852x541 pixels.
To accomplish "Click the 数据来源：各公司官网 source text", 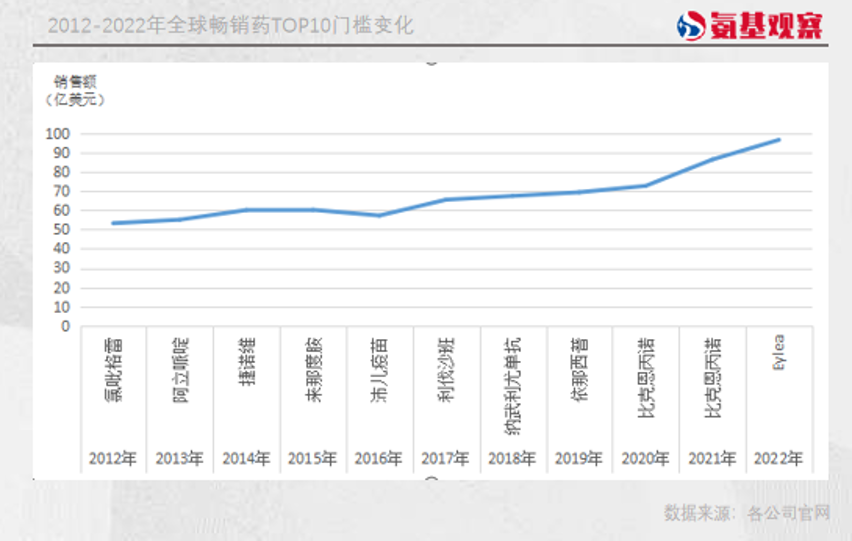I will [x=747, y=513].
